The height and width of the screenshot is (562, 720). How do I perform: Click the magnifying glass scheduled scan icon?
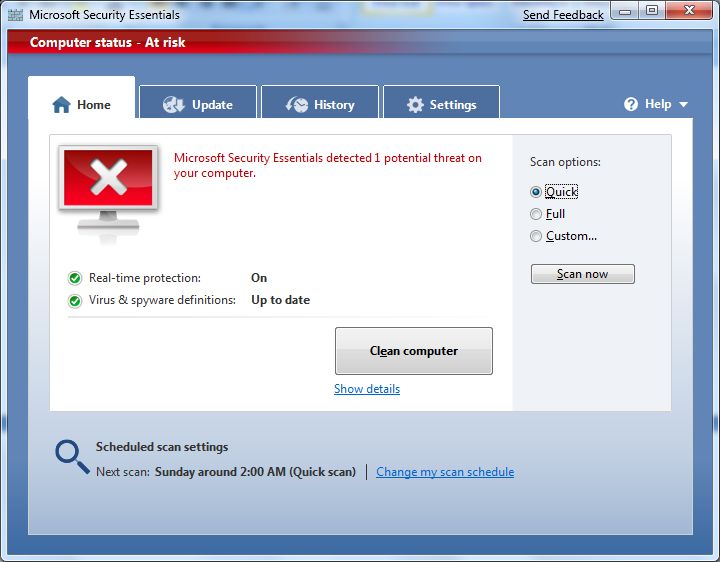(72, 457)
